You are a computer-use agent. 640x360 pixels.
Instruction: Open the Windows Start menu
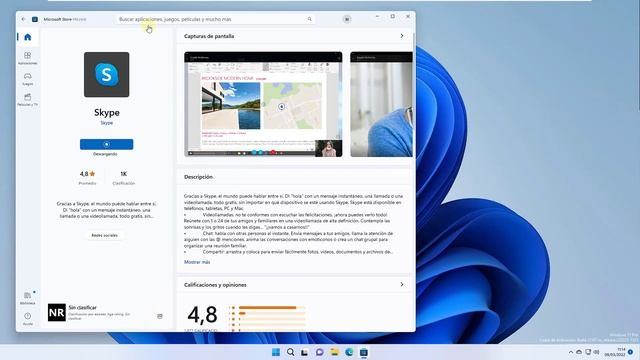(x=276, y=352)
